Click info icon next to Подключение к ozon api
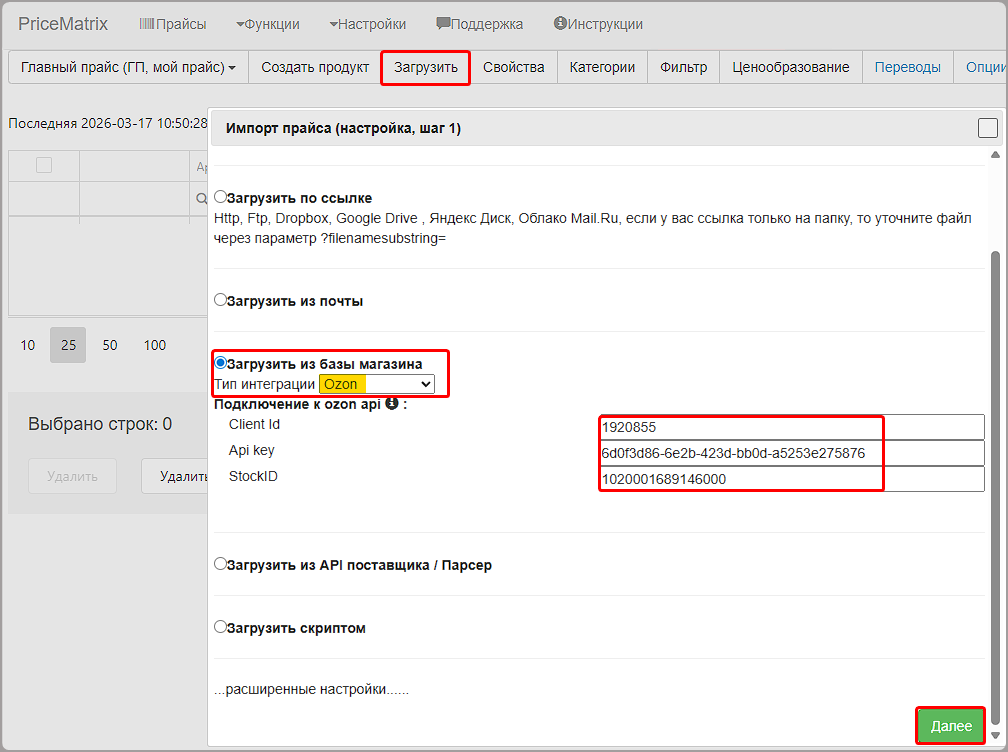This screenshot has width=1008, height=752. 392,404
